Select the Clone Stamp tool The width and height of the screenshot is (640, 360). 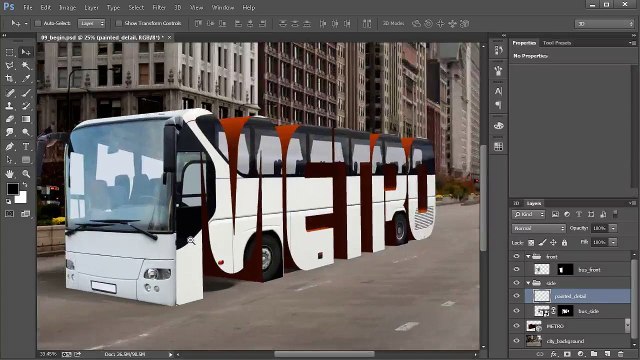pyautogui.click(x=9, y=106)
